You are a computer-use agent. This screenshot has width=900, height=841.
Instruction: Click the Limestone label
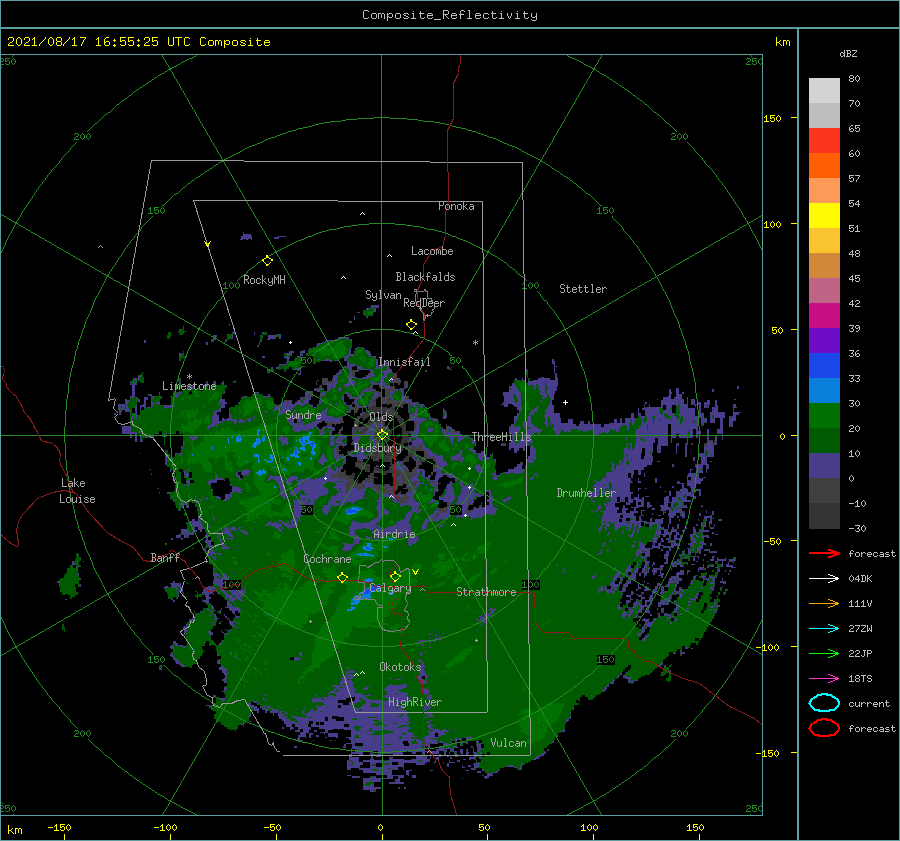coord(189,386)
